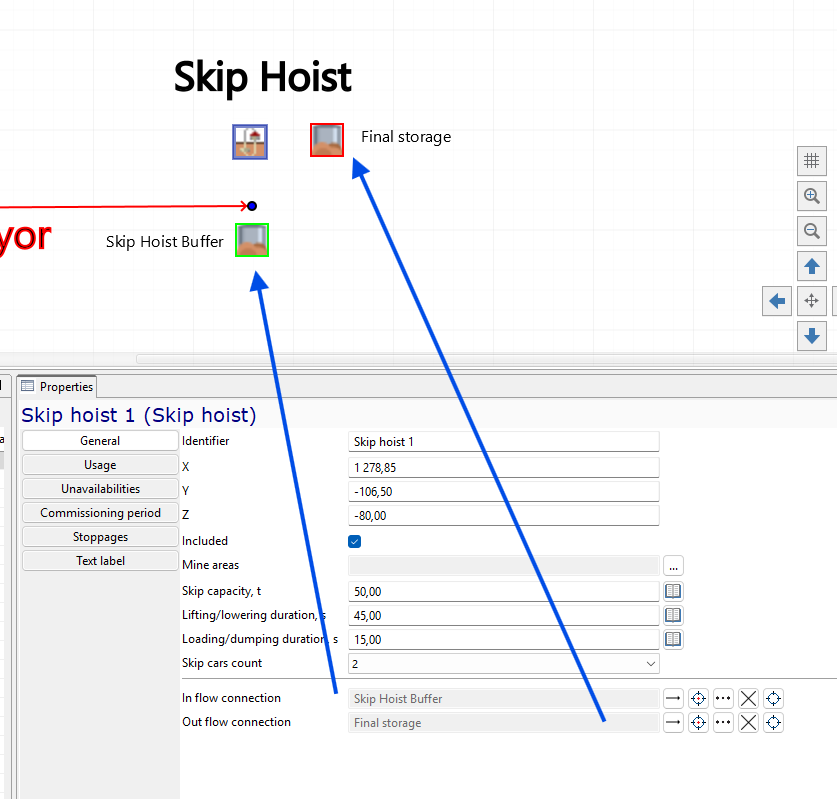Screen dimensions: 837x799
Task: Select the Skip hoist node icon
Action: (250, 142)
